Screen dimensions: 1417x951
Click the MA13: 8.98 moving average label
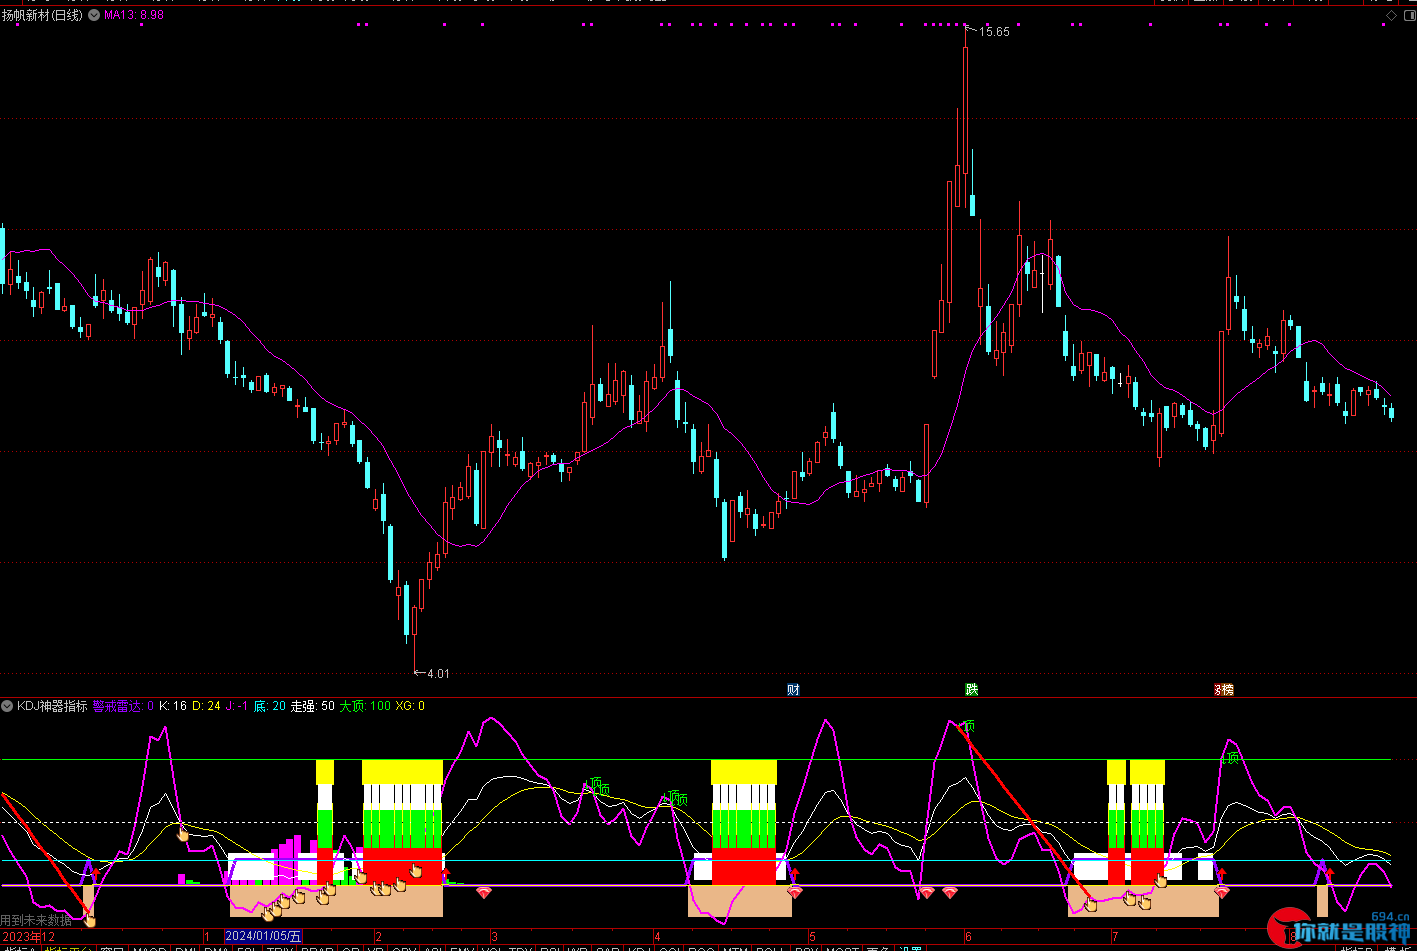(134, 15)
